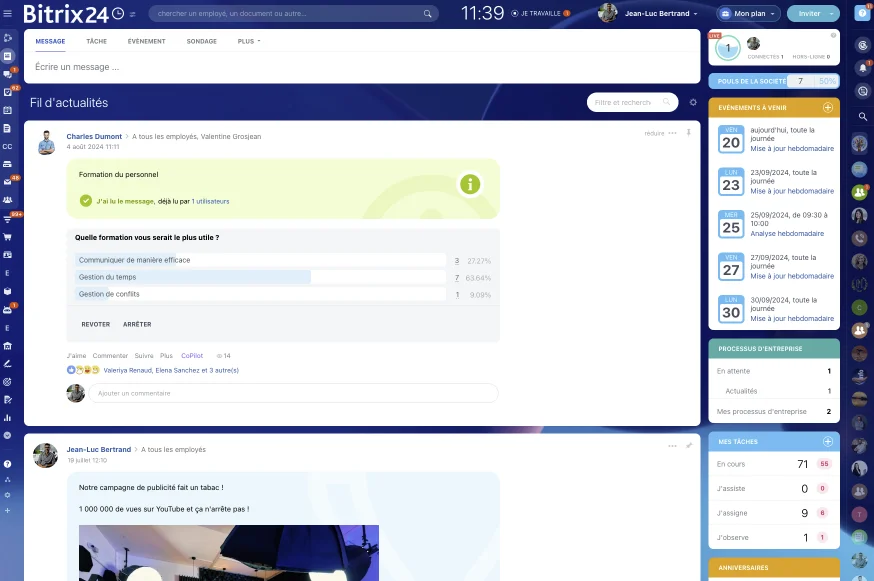Add event with plus in Événements à venir
Viewport: 874px width, 581px height.
click(827, 107)
